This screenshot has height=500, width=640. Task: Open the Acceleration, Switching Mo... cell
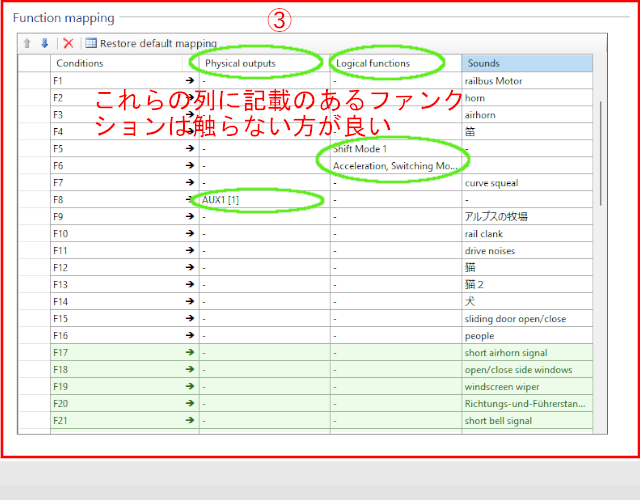pyautogui.click(x=394, y=165)
